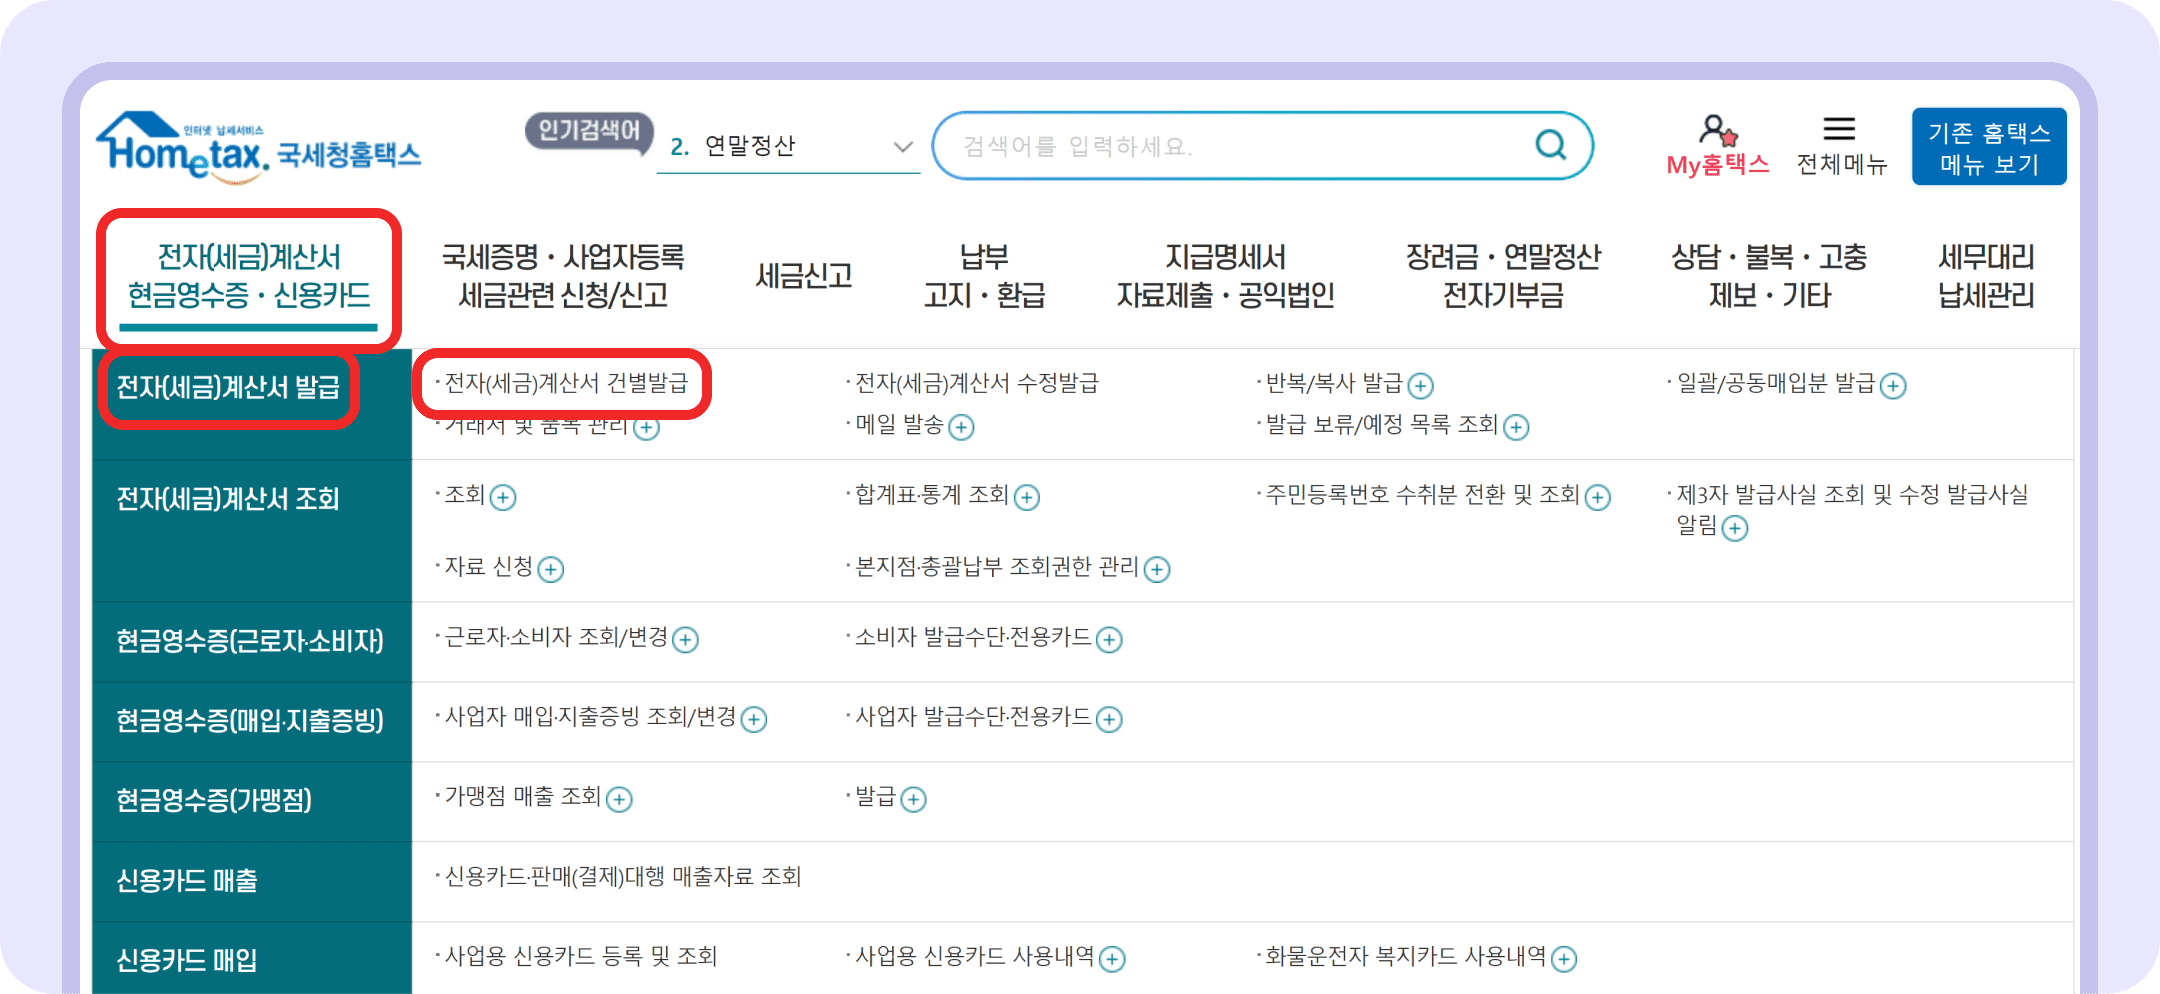This screenshot has height=994, width=2160.
Task: Click the plus icon beside 메일 발송
Action: coord(963,427)
